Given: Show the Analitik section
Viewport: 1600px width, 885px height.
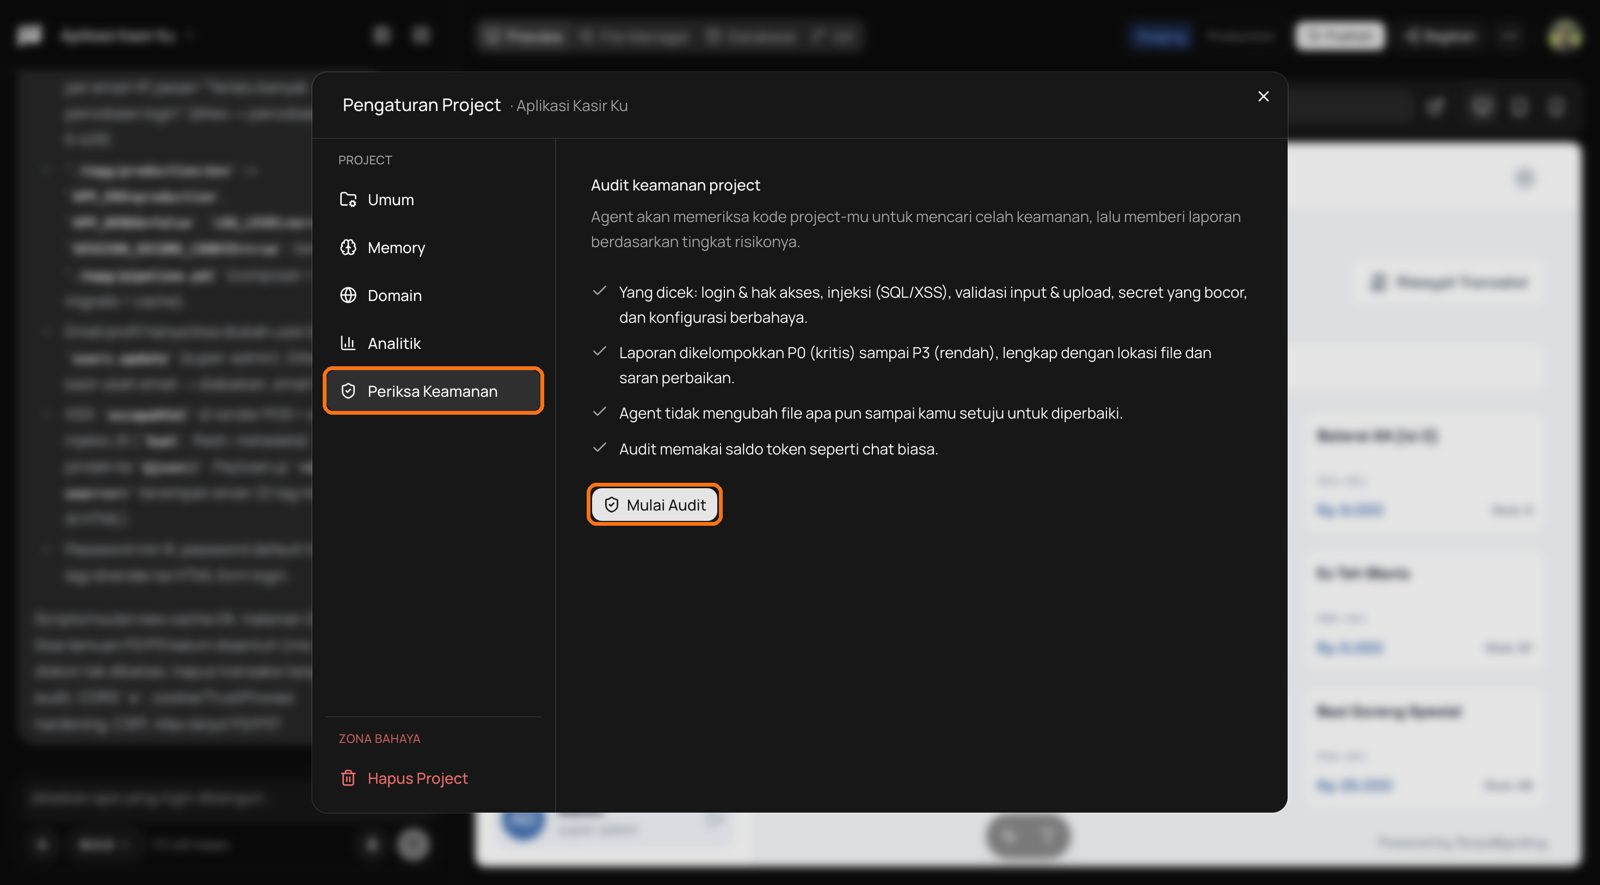Looking at the screenshot, I should (x=433, y=344).
